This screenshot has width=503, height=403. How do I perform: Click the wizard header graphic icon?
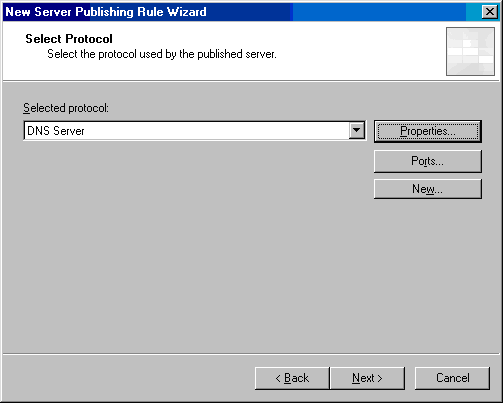pyautogui.click(x=470, y=51)
